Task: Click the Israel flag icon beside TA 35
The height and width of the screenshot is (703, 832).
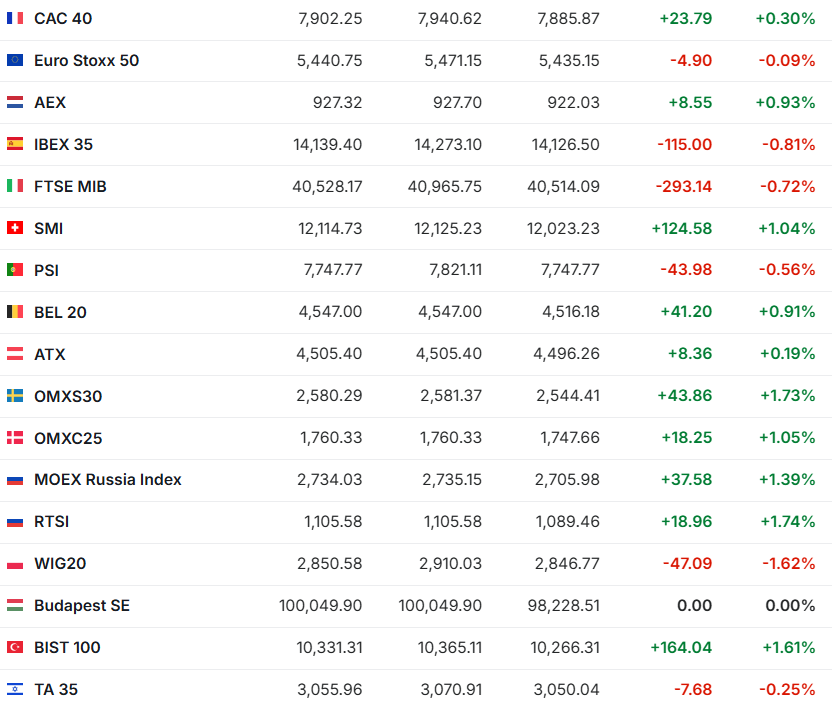Action: (15, 689)
